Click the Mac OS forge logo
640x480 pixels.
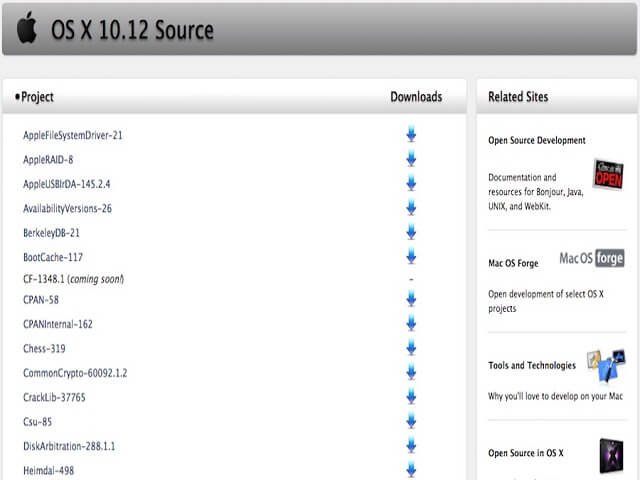tap(591, 258)
